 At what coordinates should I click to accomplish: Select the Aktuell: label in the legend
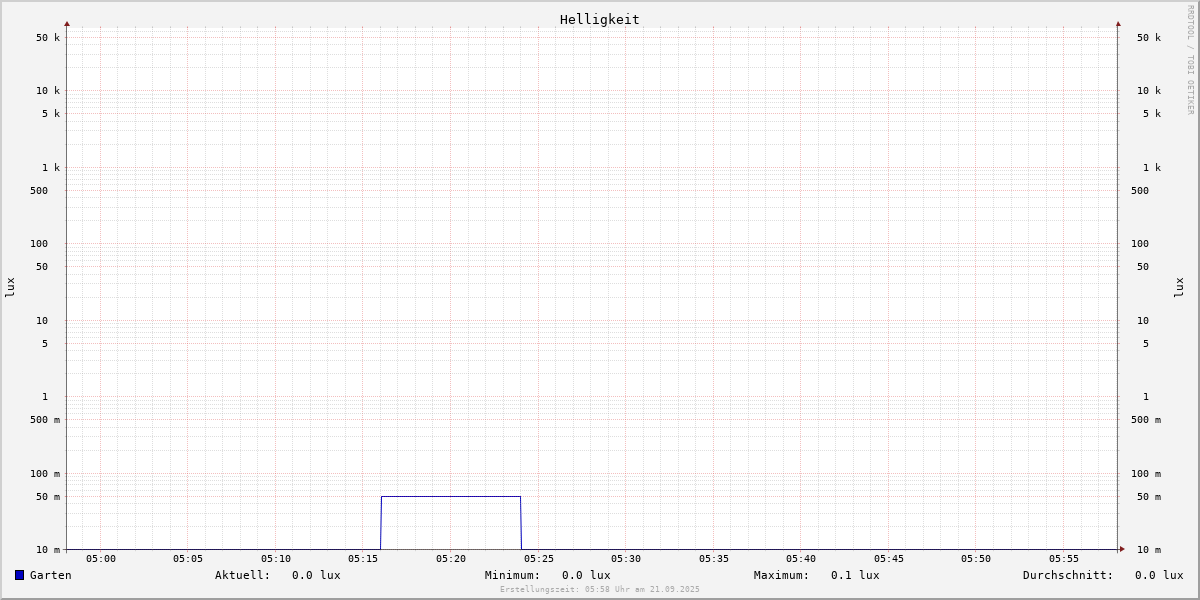(243, 575)
